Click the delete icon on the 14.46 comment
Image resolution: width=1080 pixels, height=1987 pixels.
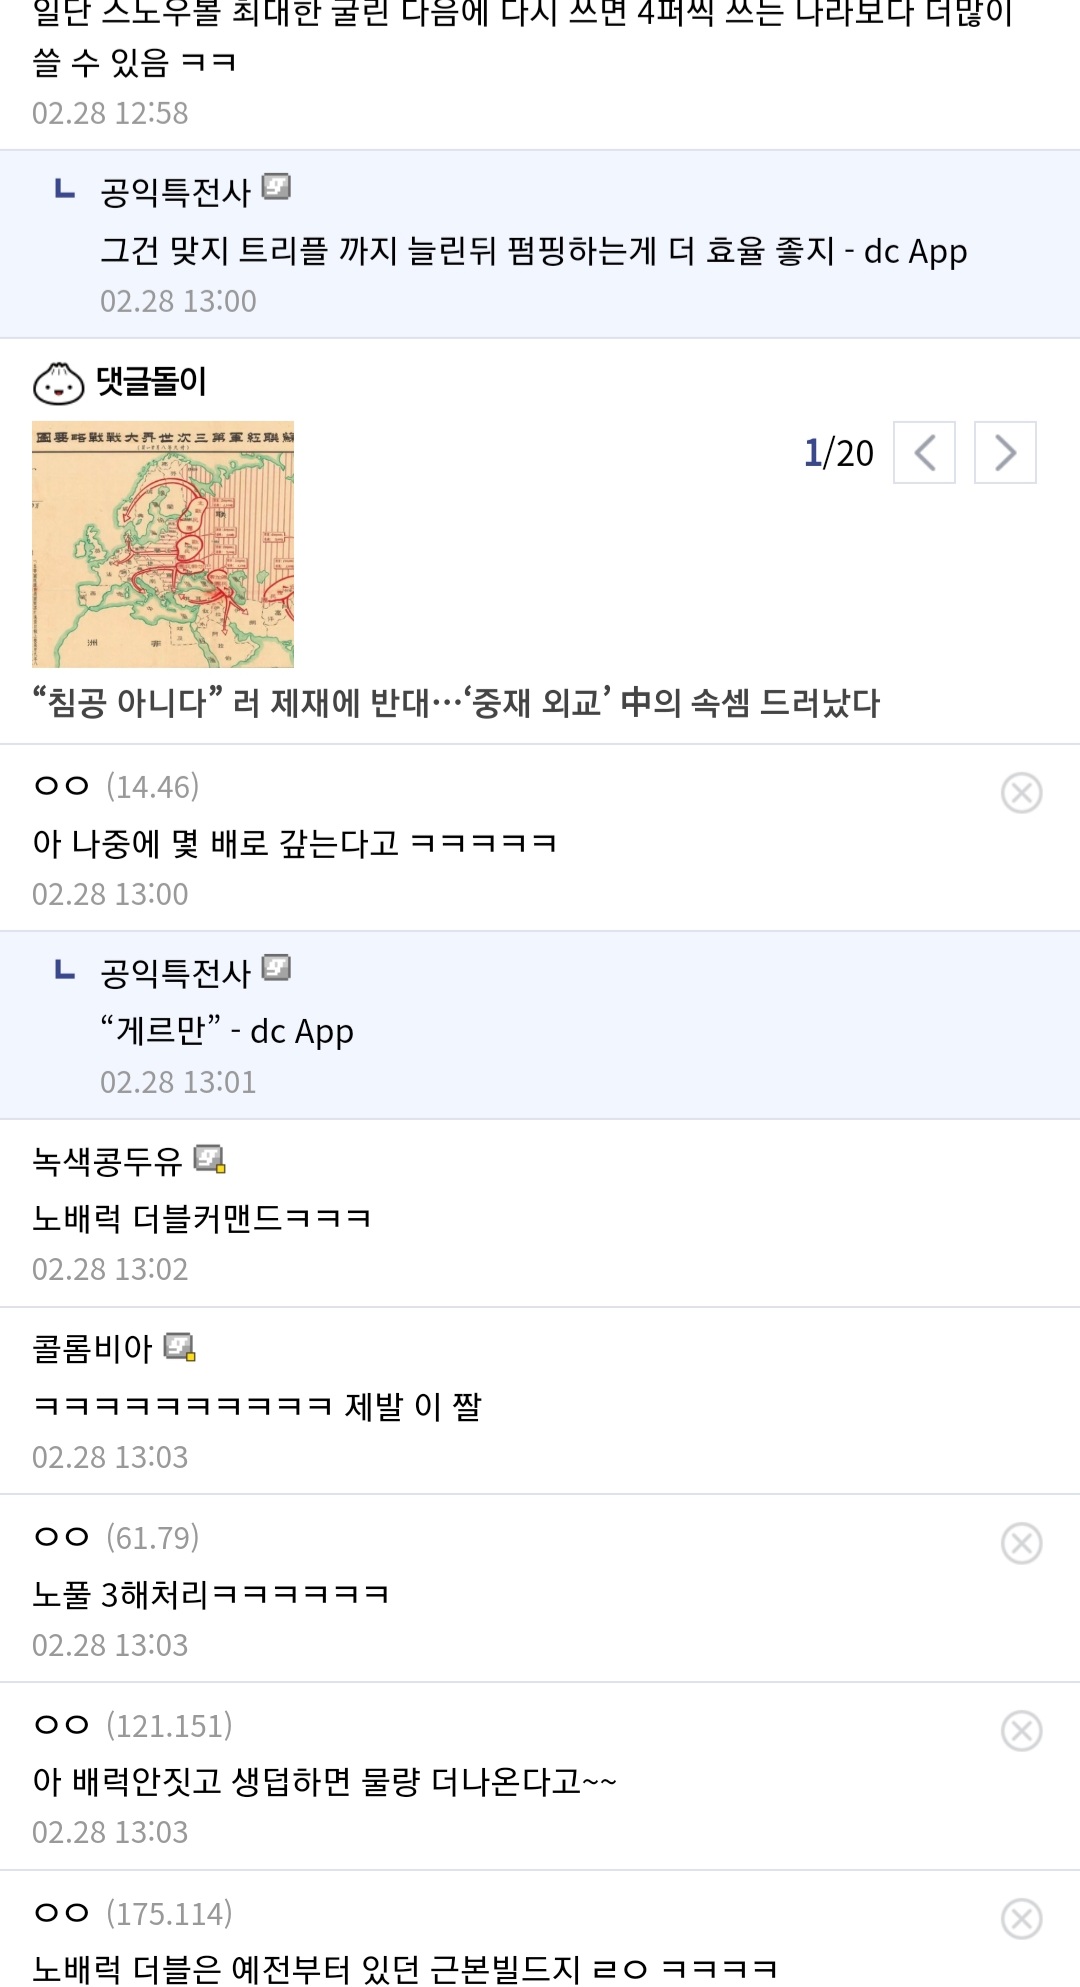[x=1021, y=793]
